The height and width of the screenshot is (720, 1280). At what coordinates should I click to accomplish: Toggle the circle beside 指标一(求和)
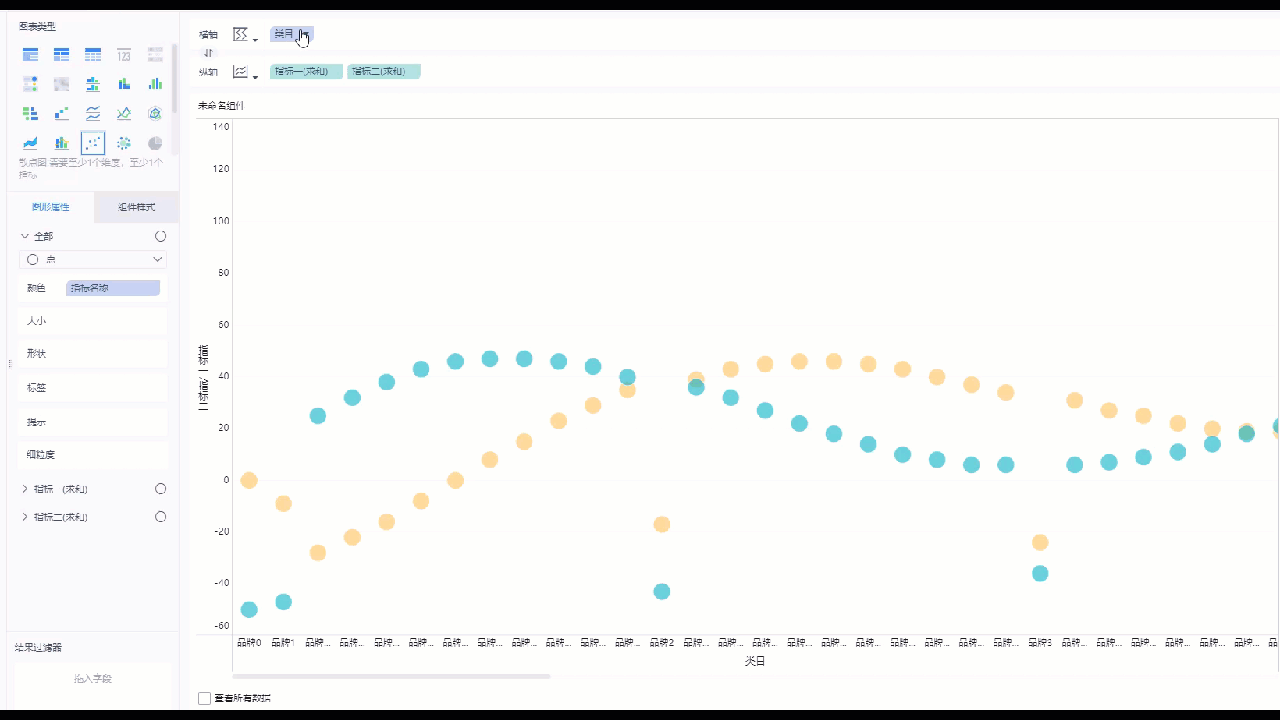tap(160, 489)
